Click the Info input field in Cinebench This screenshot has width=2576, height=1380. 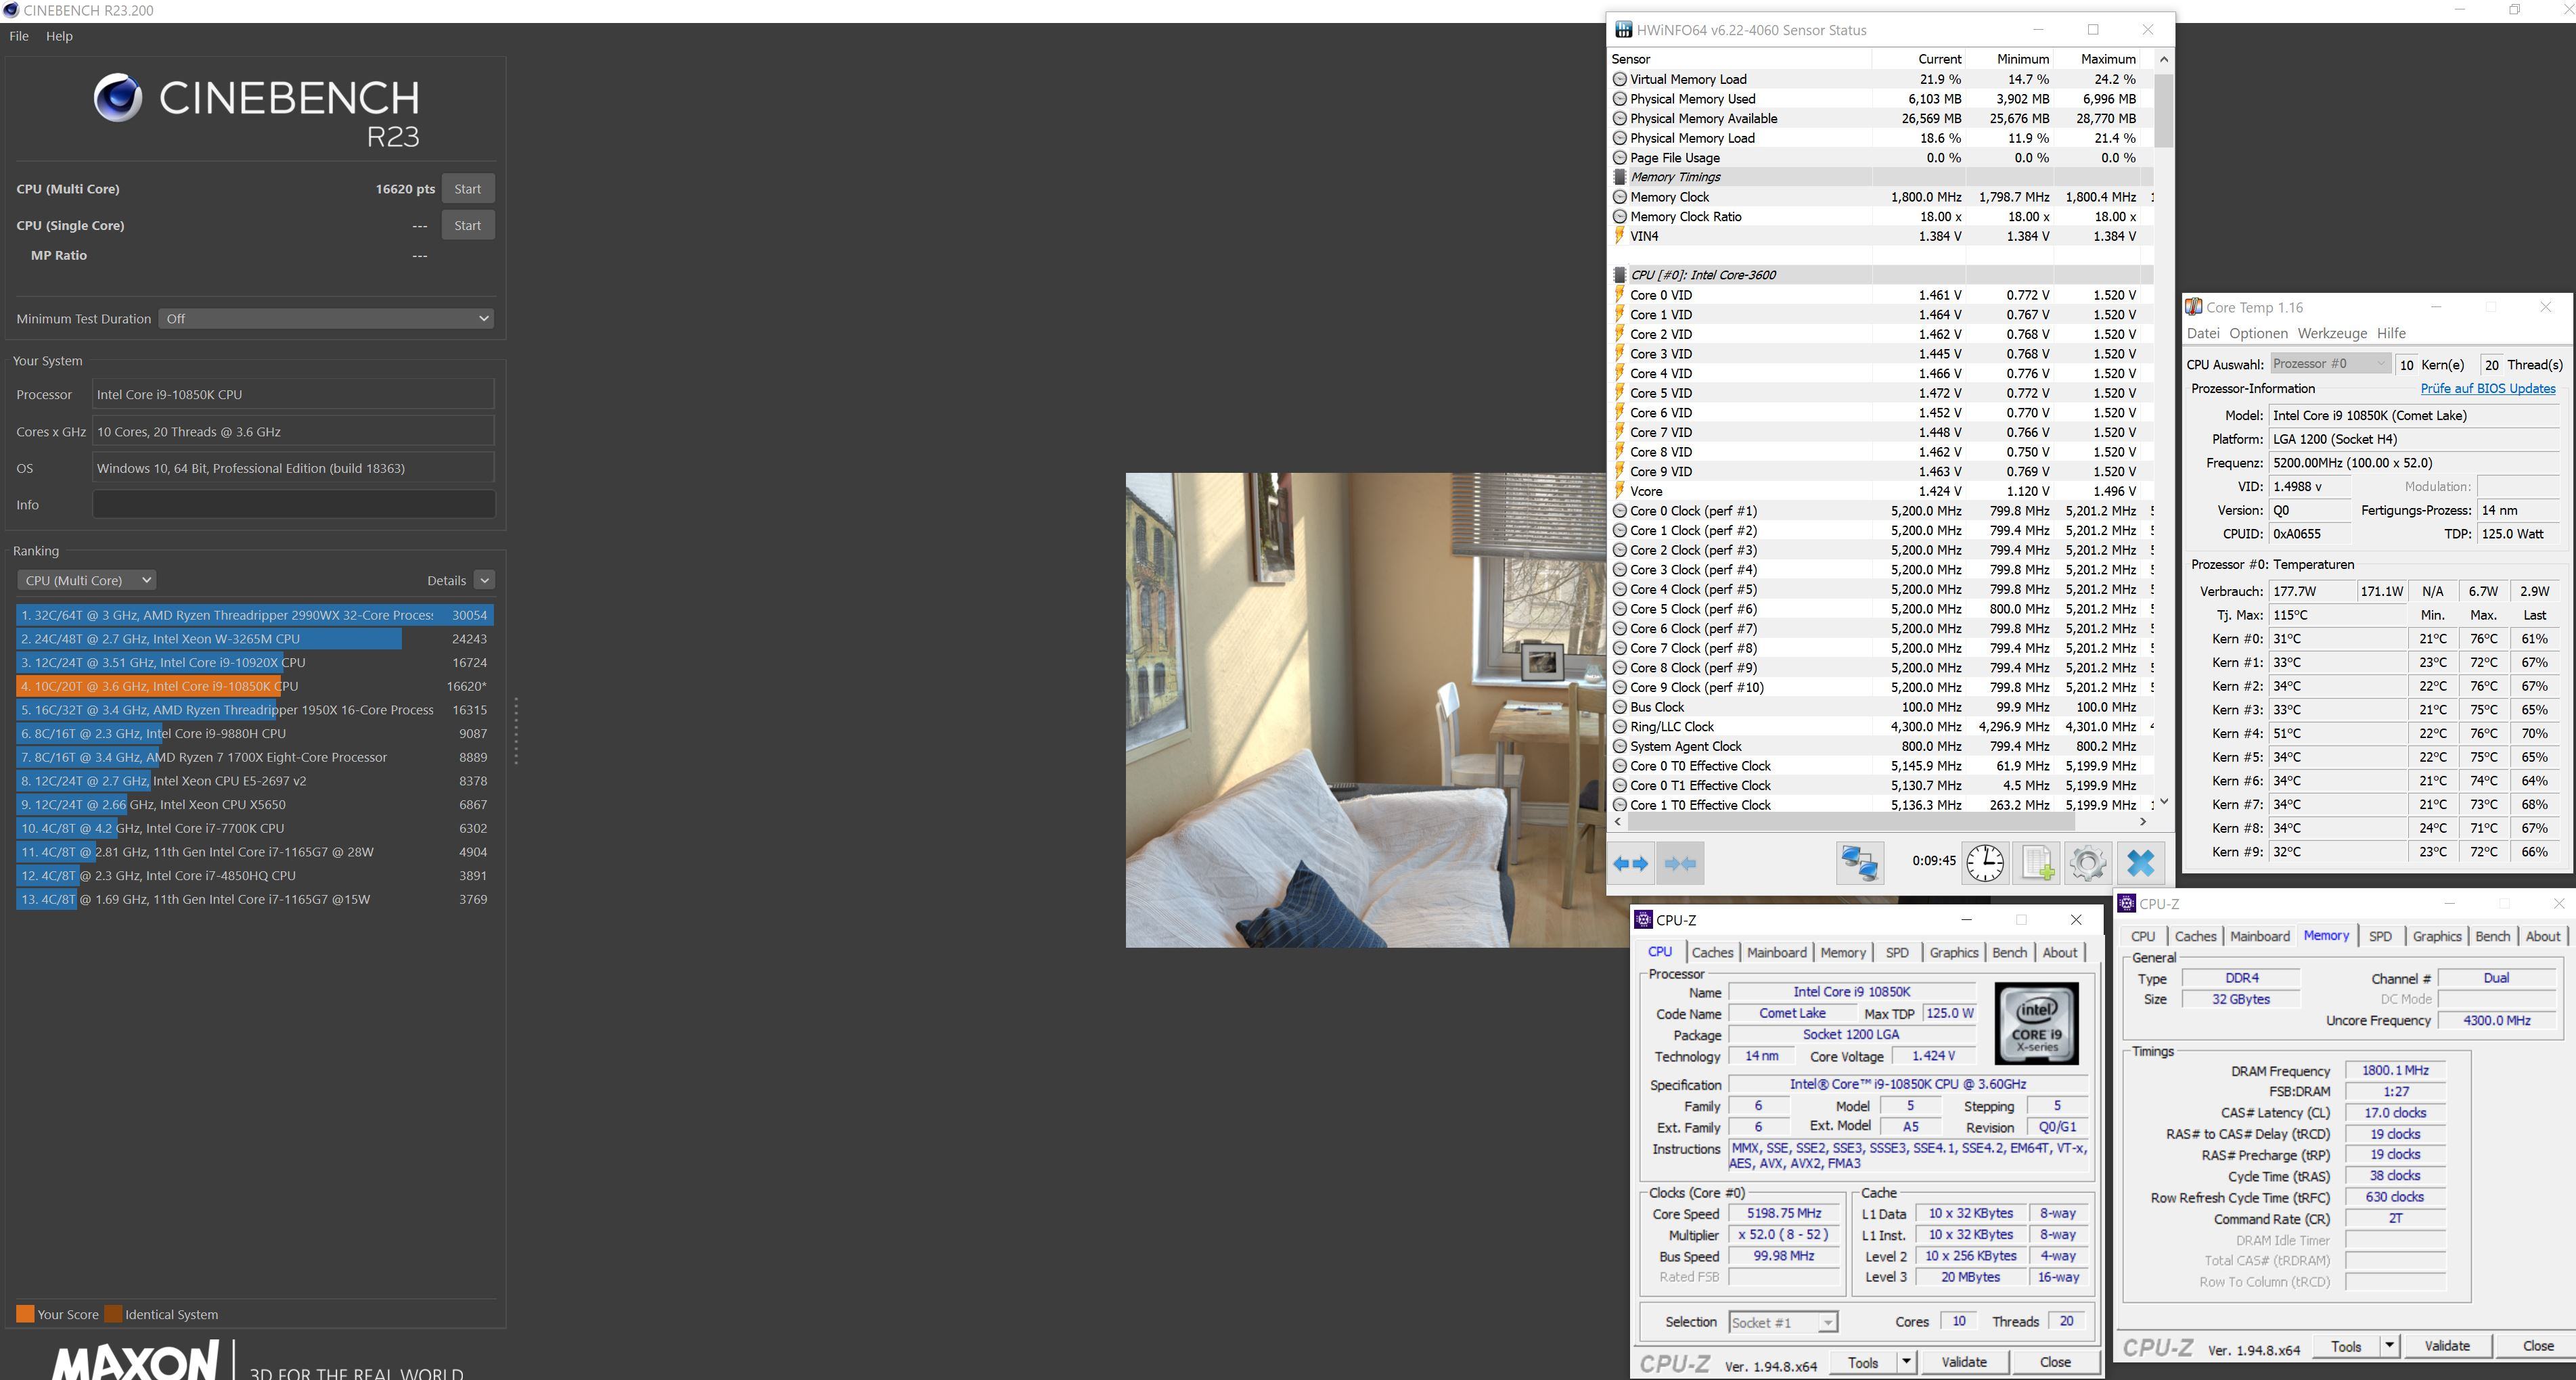(294, 504)
